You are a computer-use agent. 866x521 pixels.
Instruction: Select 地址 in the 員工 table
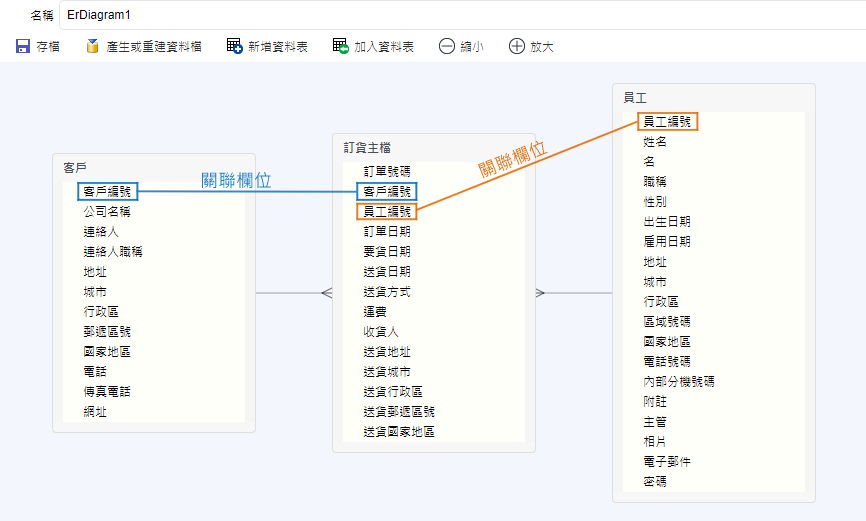coord(655,261)
